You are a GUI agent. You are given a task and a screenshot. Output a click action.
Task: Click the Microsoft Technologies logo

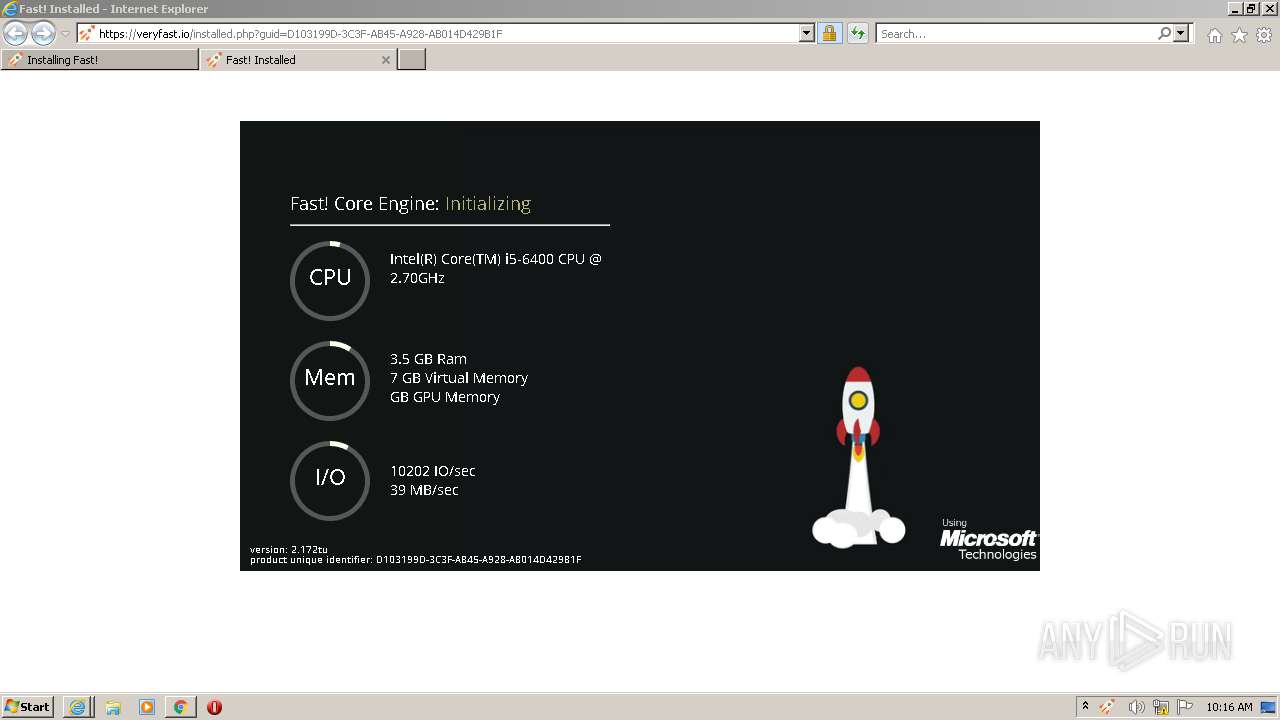(x=988, y=540)
